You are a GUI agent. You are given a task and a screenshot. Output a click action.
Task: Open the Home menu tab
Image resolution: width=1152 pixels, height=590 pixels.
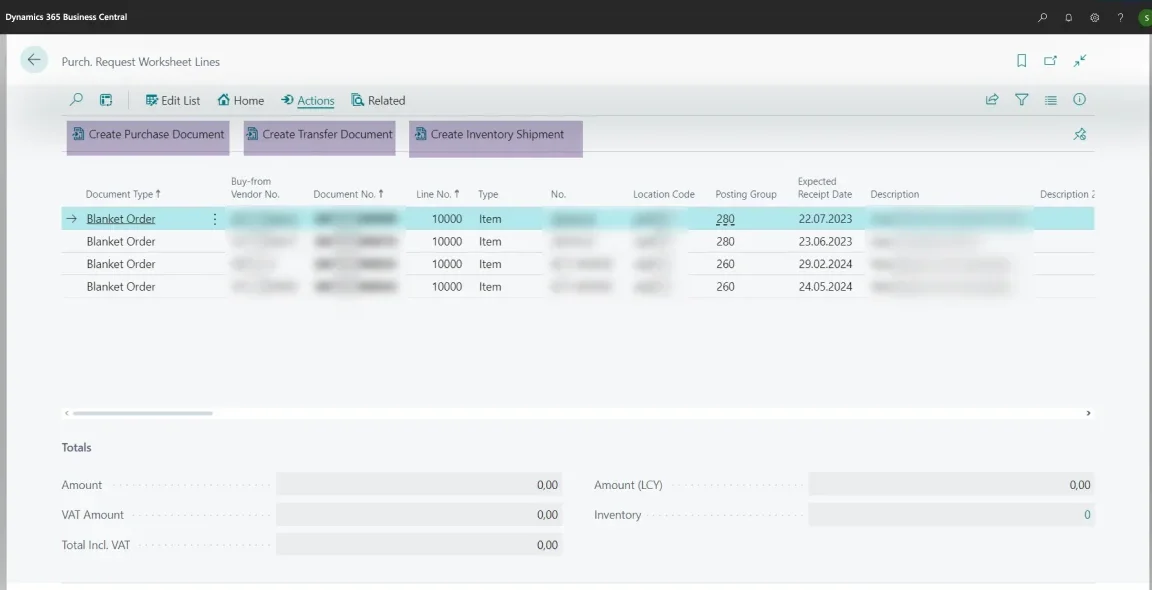point(241,100)
